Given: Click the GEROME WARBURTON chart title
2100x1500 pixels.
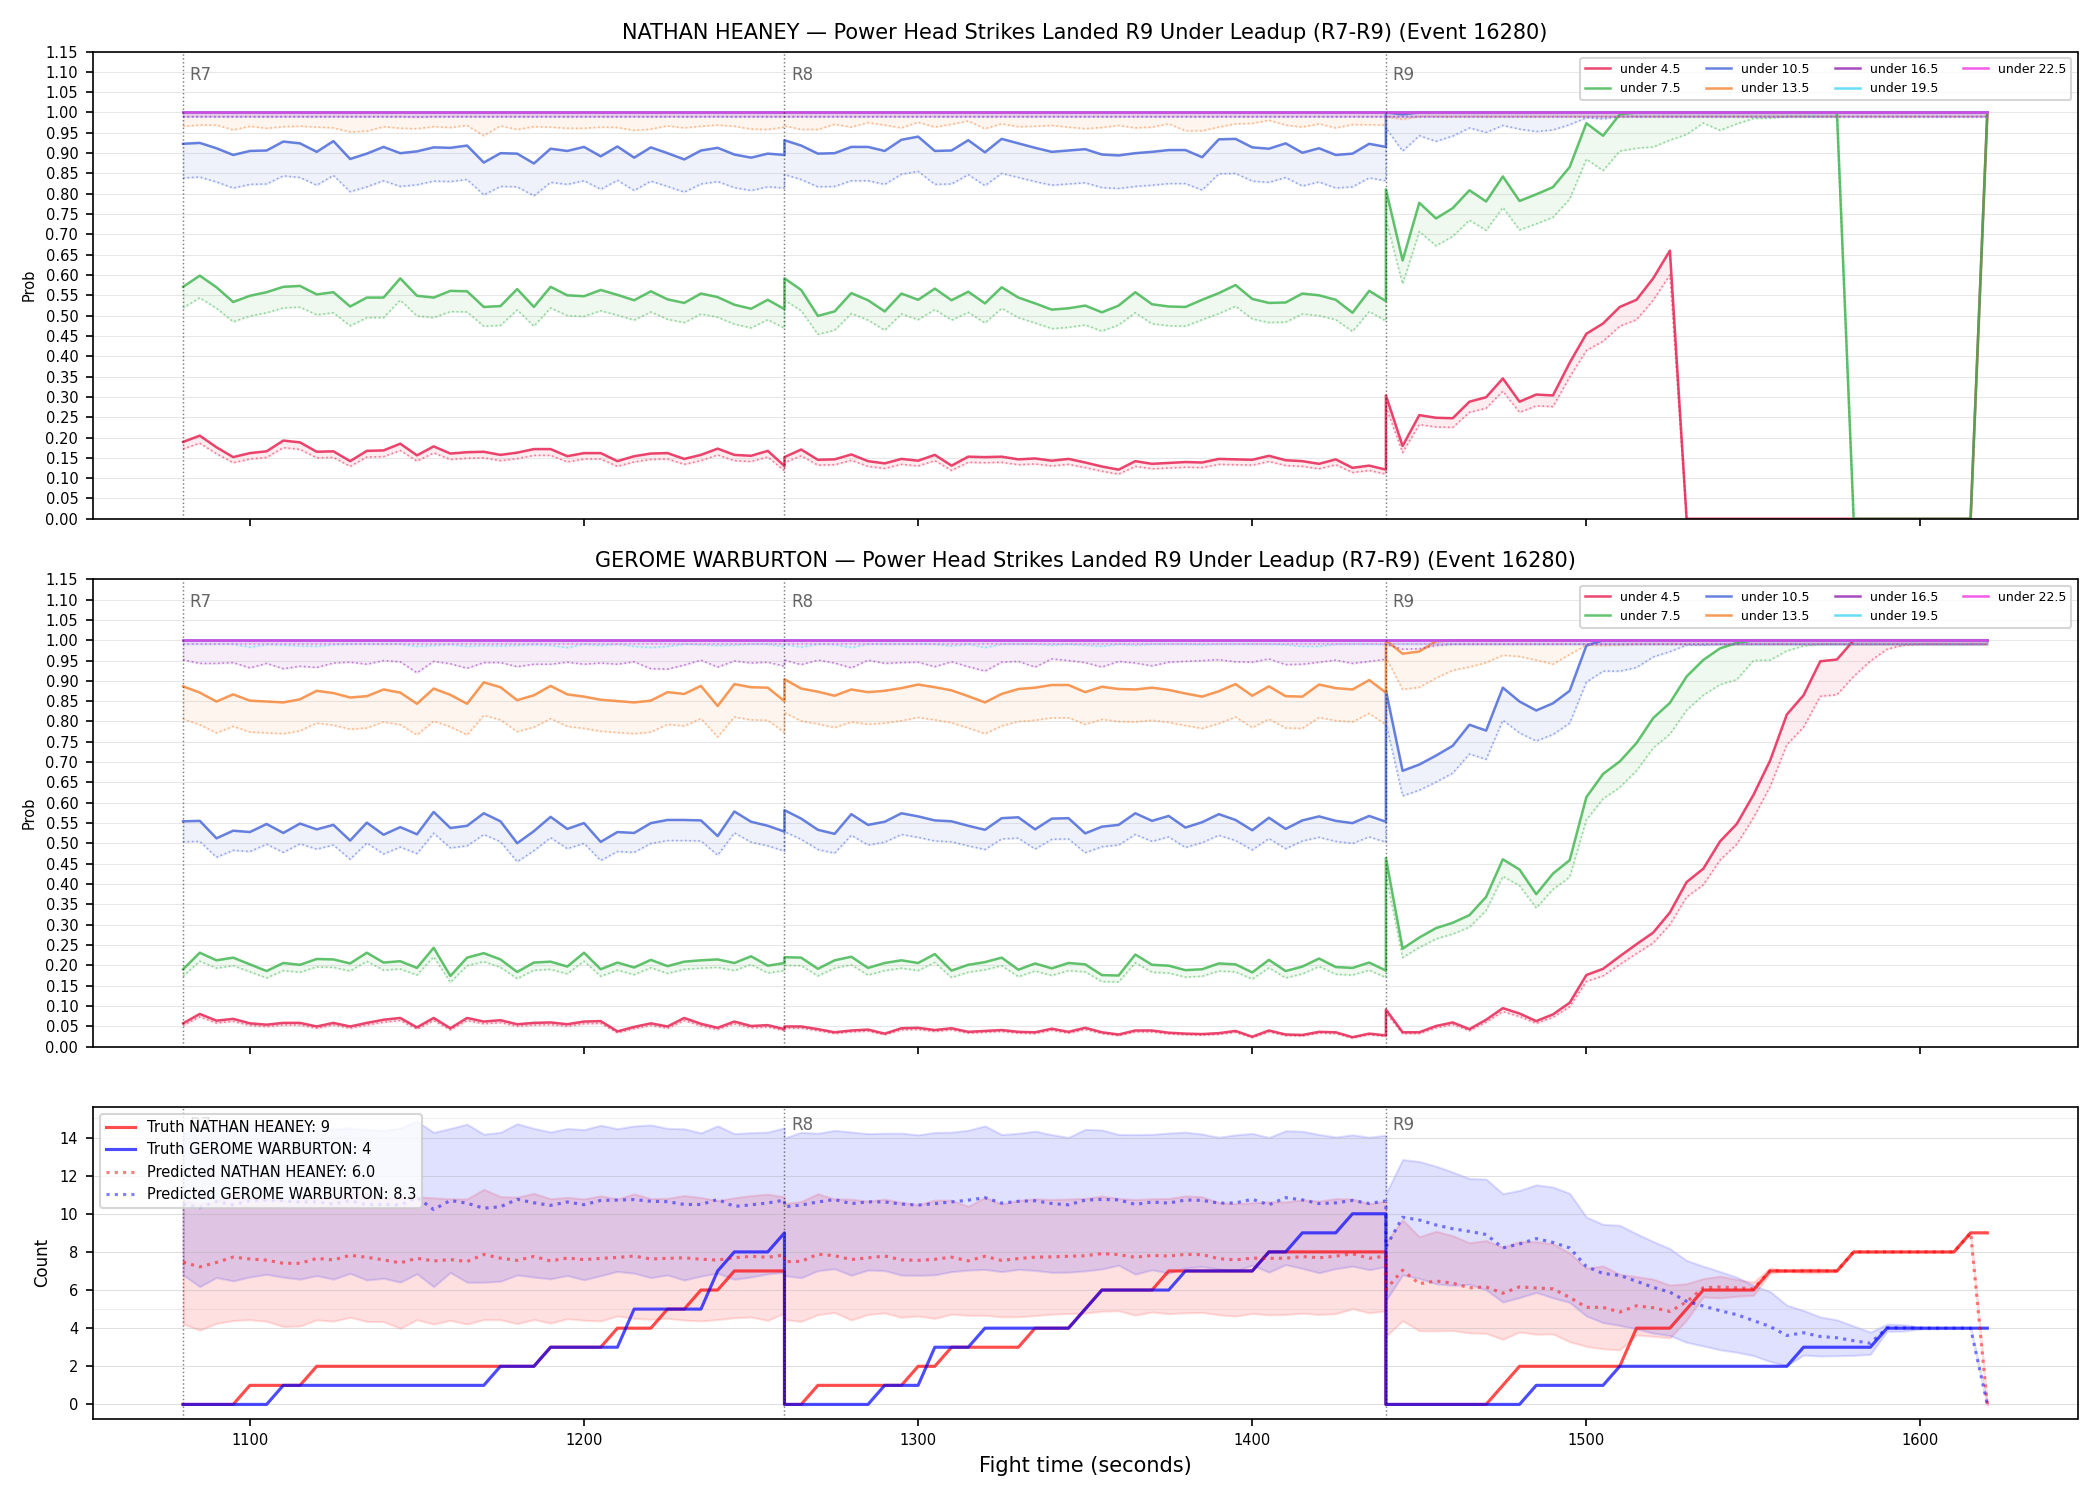Looking at the screenshot, I should [x=1084, y=560].
